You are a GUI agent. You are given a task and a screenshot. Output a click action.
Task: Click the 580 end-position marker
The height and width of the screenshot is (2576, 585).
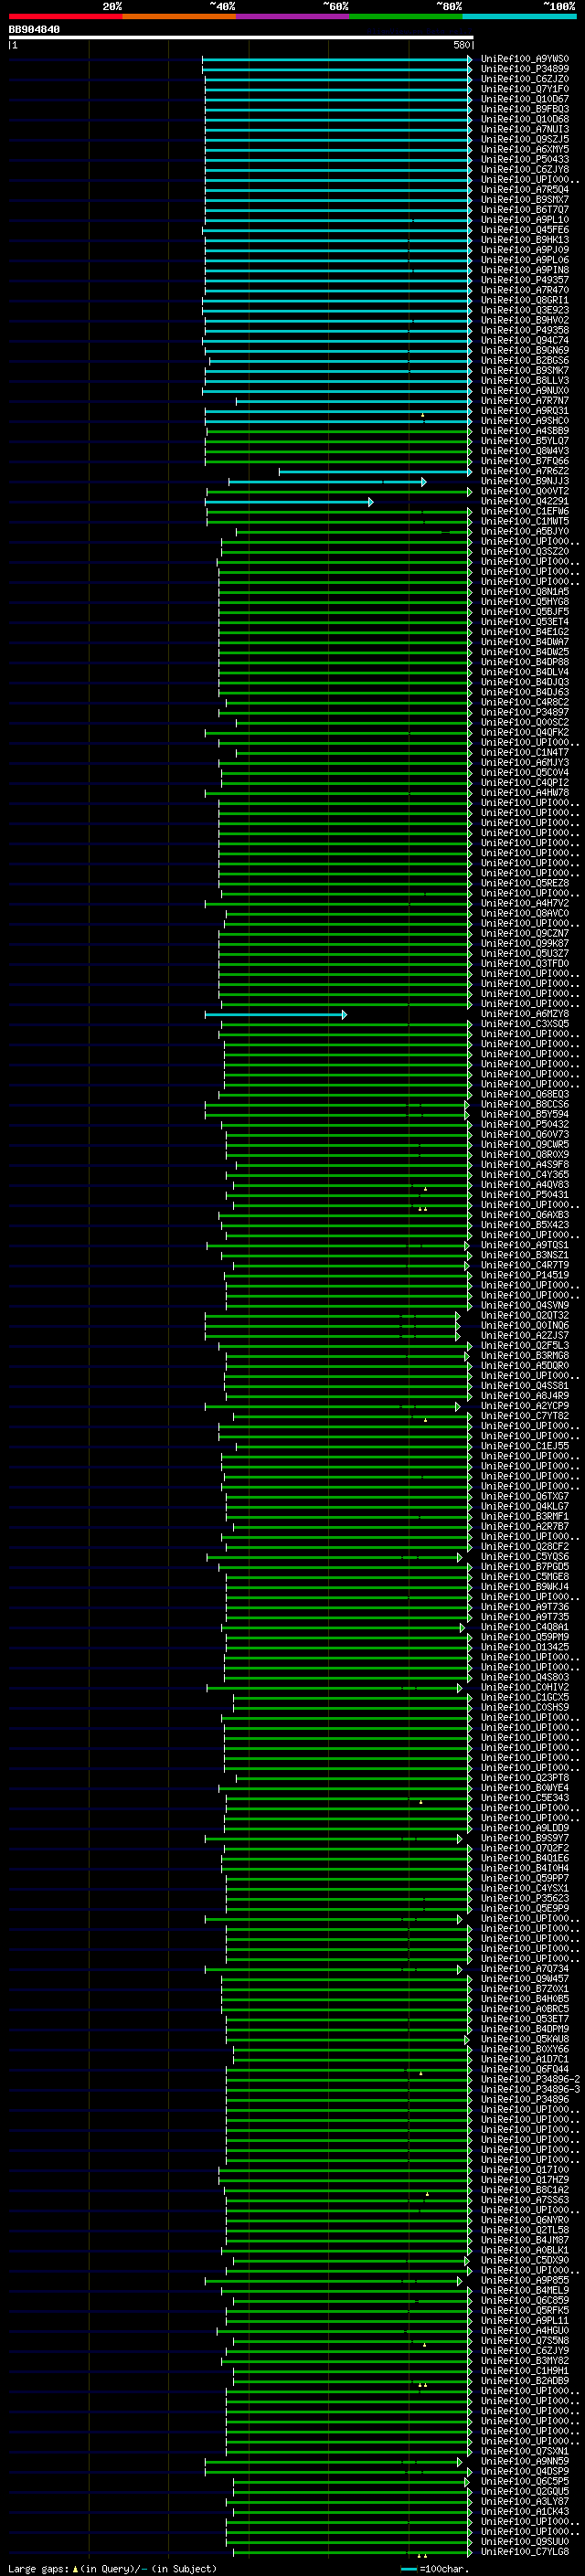[x=462, y=45]
